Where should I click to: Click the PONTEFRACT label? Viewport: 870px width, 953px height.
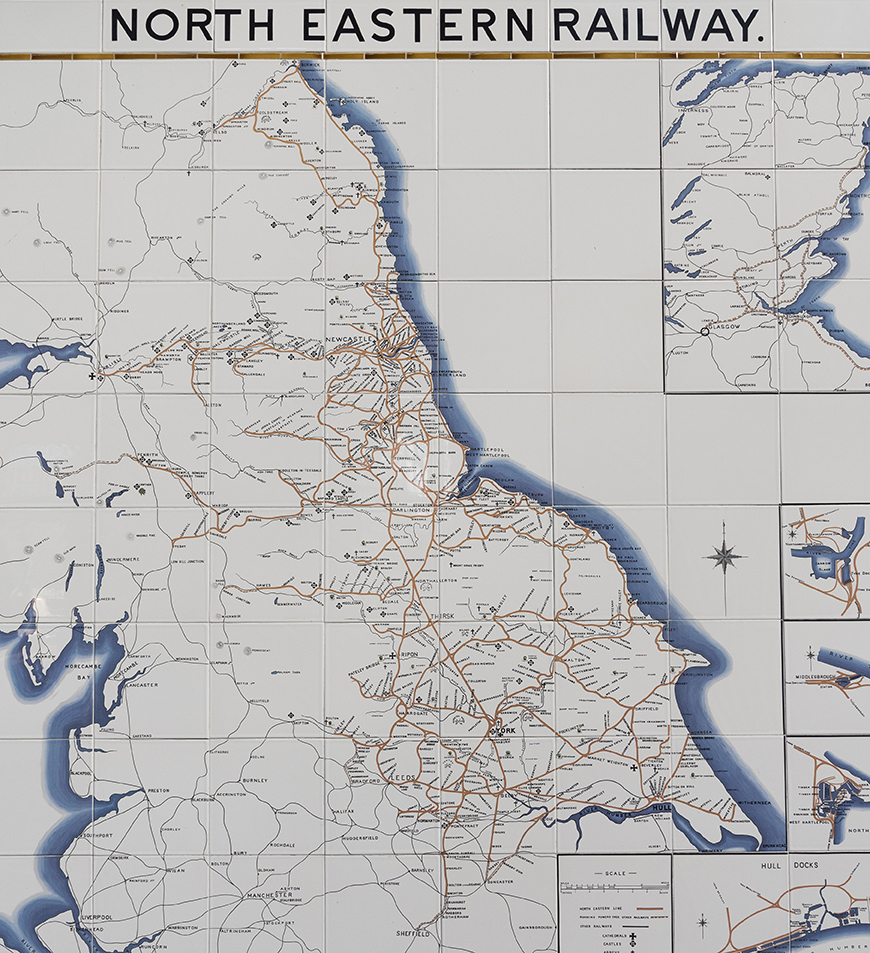[464, 825]
